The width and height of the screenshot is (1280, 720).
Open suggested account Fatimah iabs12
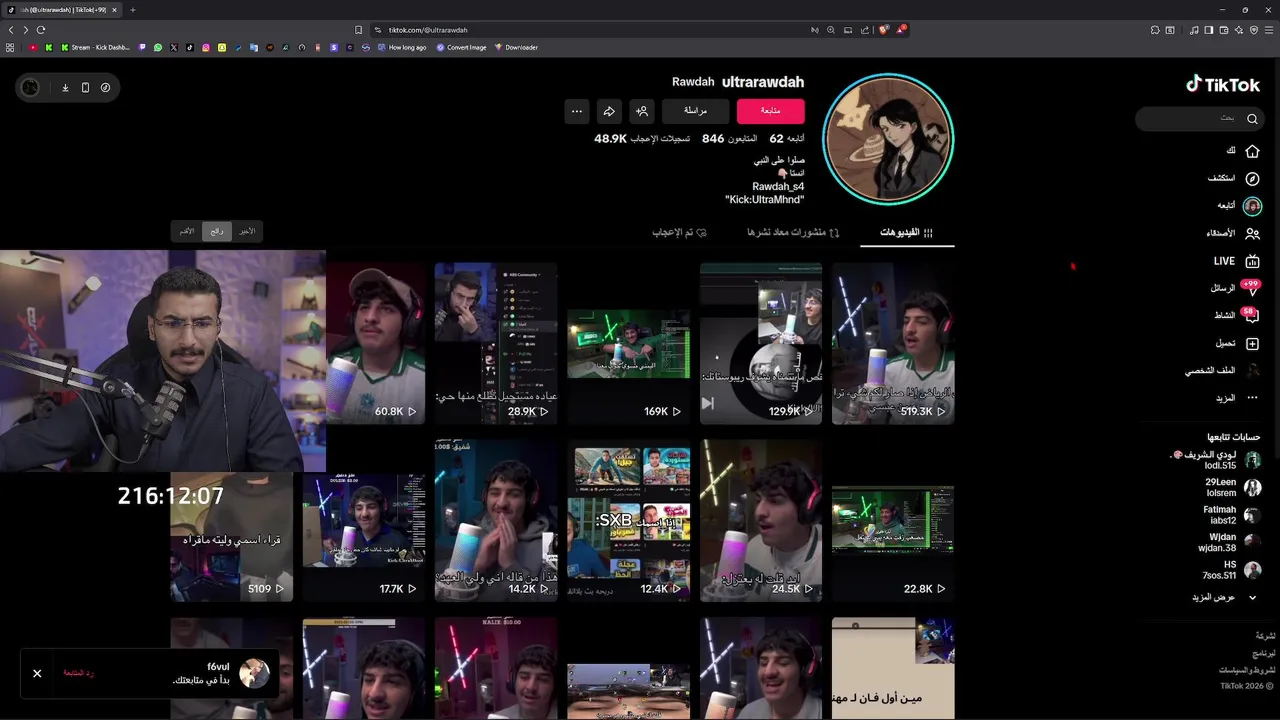pos(1231,515)
